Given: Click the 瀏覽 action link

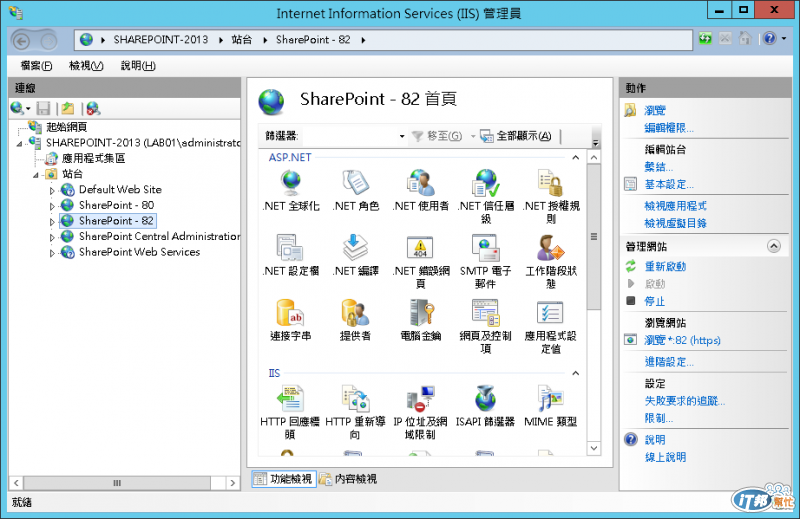Looking at the screenshot, I should coord(655,110).
